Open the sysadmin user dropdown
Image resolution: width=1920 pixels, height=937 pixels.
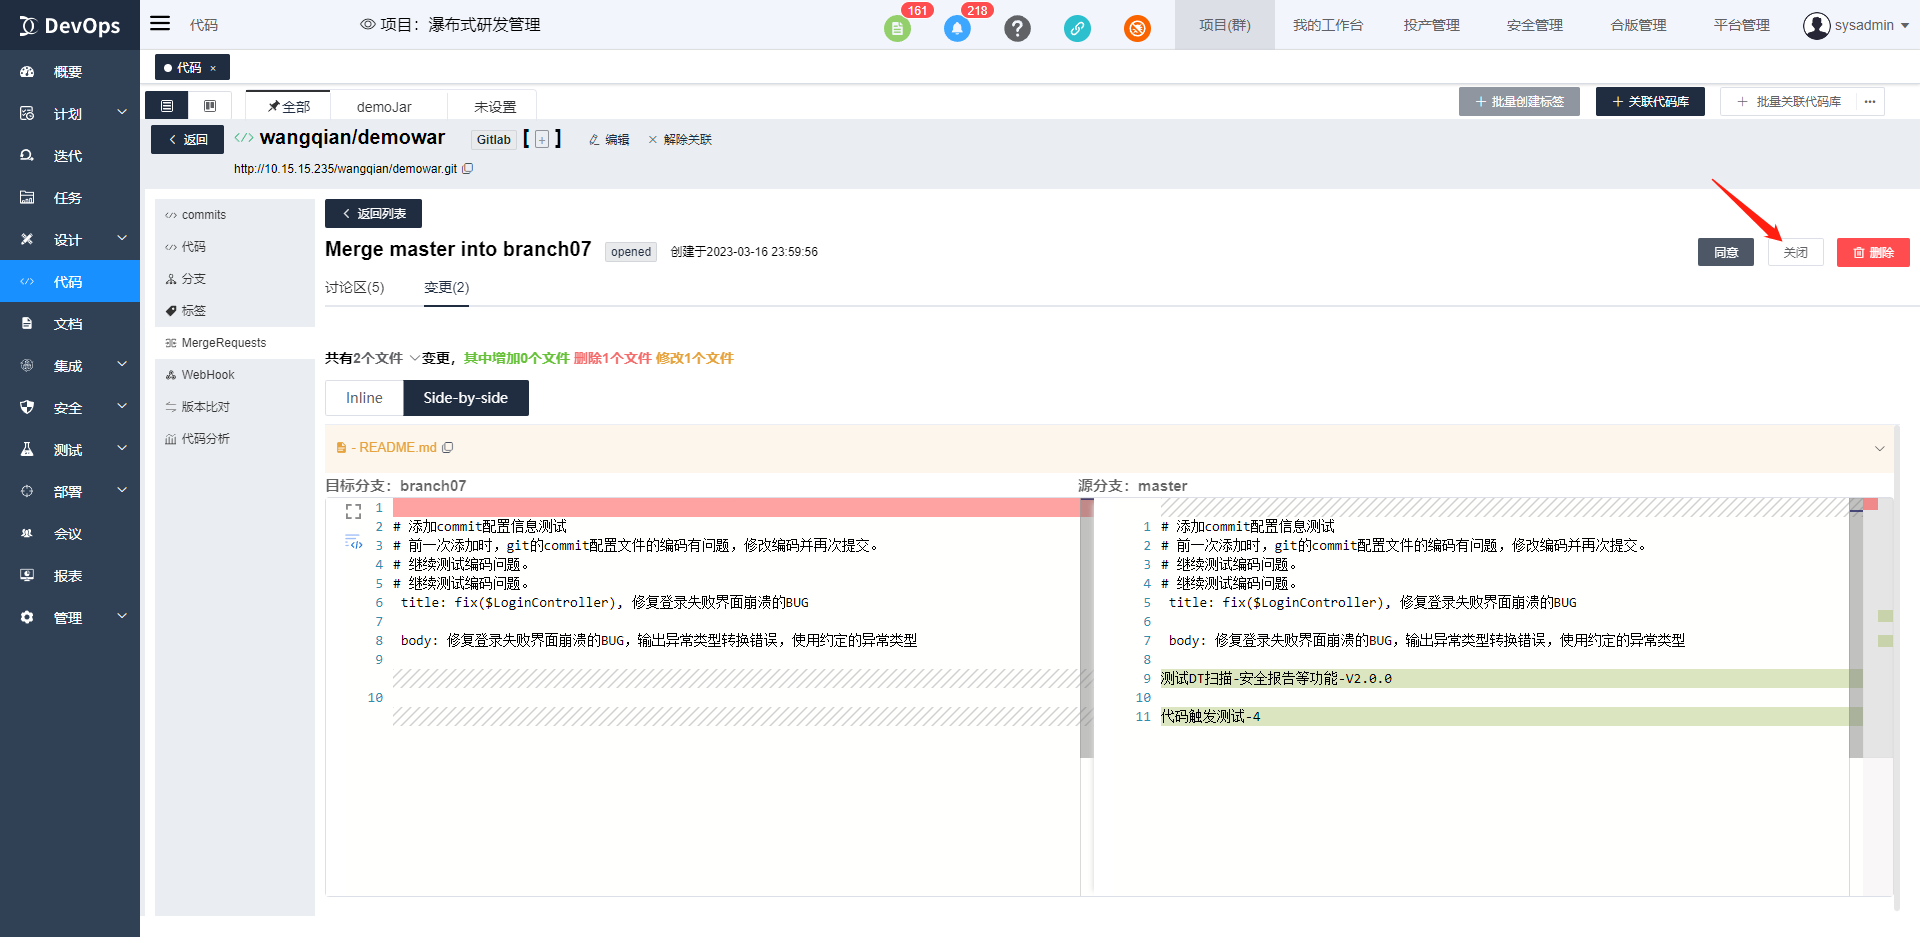point(1856,25)
